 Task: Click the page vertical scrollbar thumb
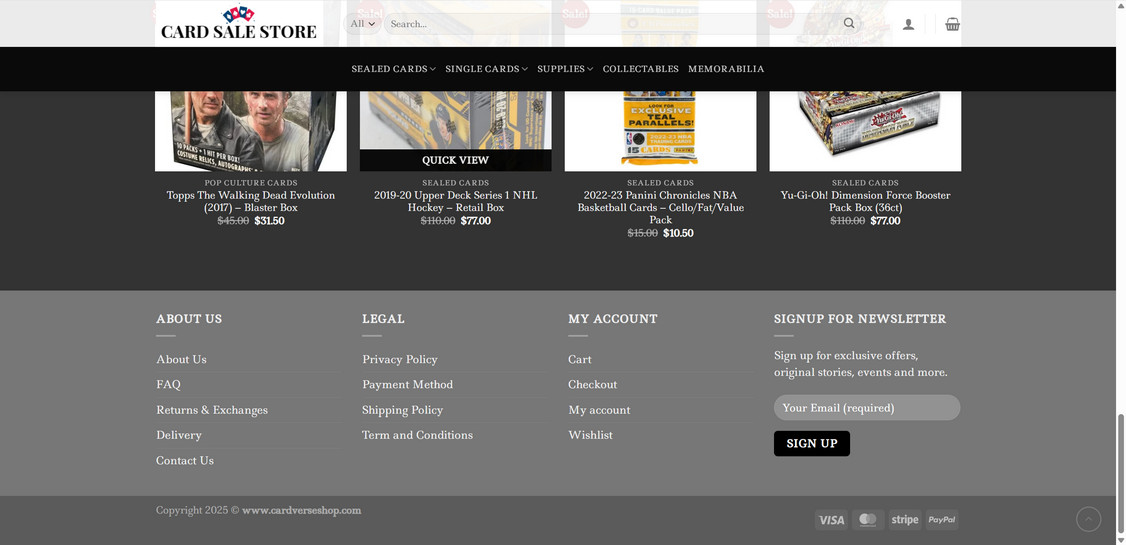pyautogui.click(x=1120, y=474)
